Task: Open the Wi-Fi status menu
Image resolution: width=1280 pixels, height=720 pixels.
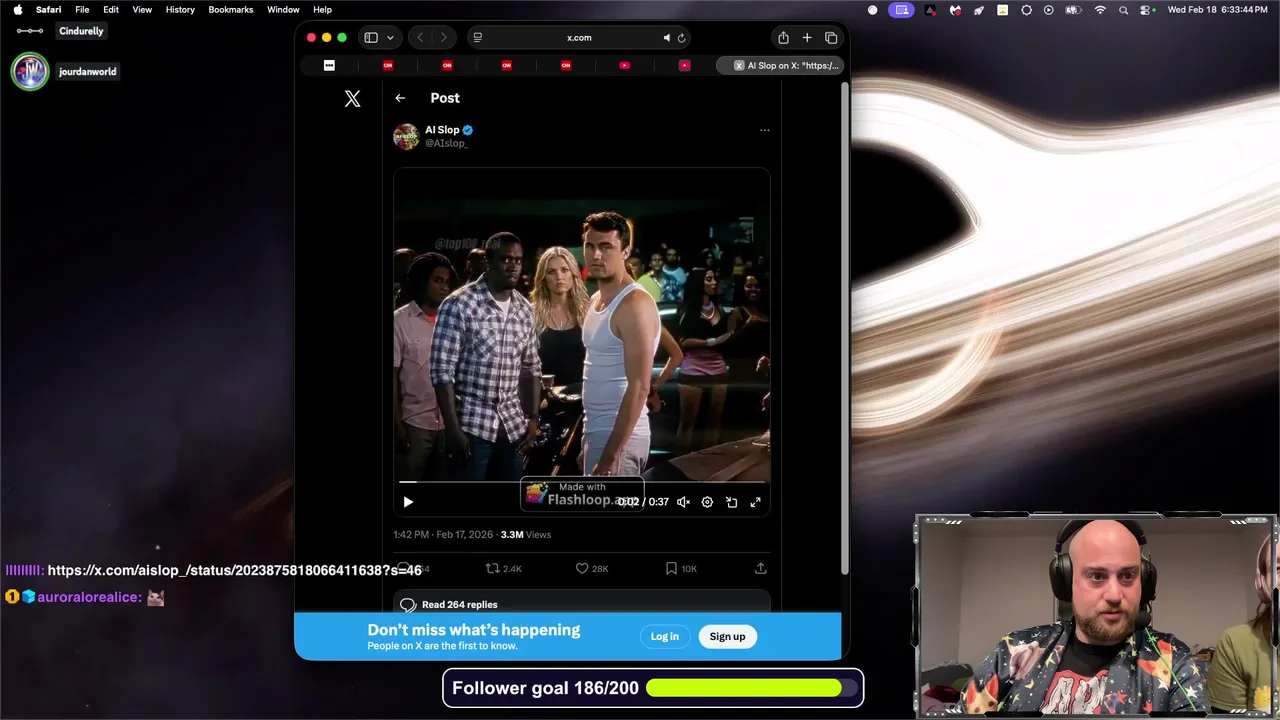Action: pos(1100,10)
